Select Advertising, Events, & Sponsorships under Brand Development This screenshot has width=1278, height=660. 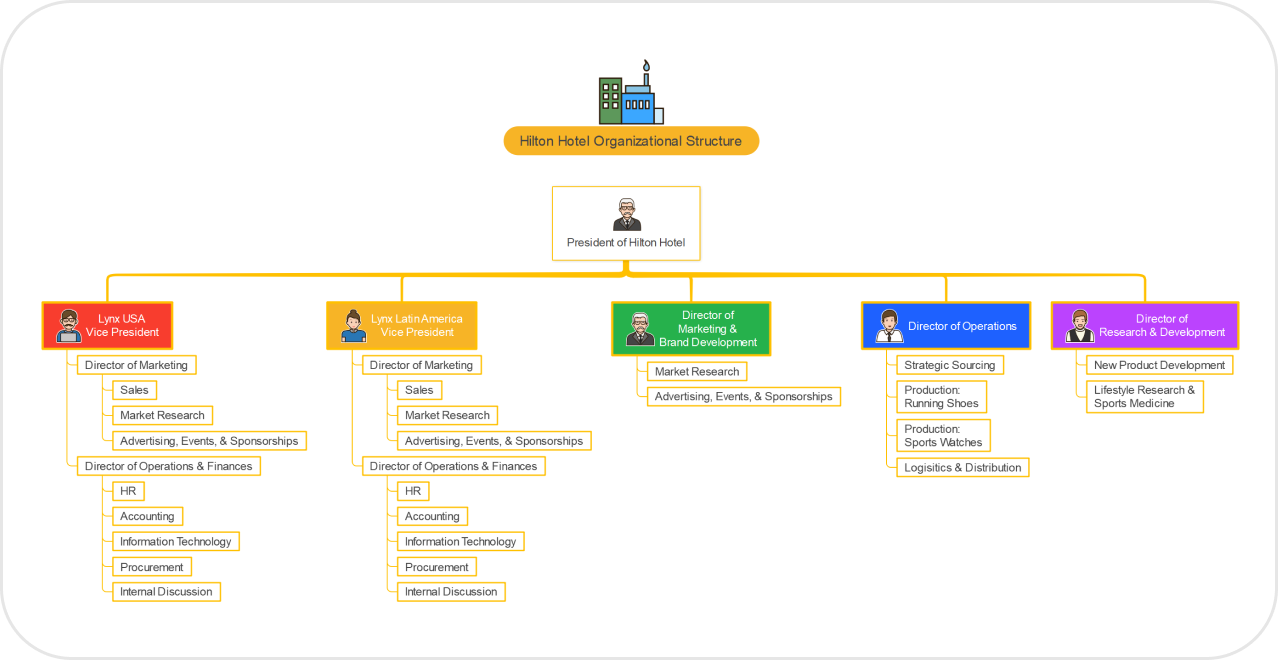(x=744, y=397)
